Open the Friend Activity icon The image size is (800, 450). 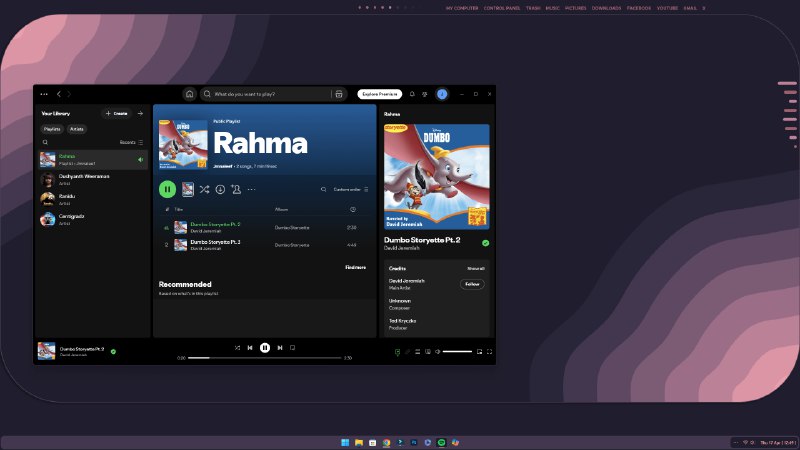pyautogui.click(x=424, y=94)
